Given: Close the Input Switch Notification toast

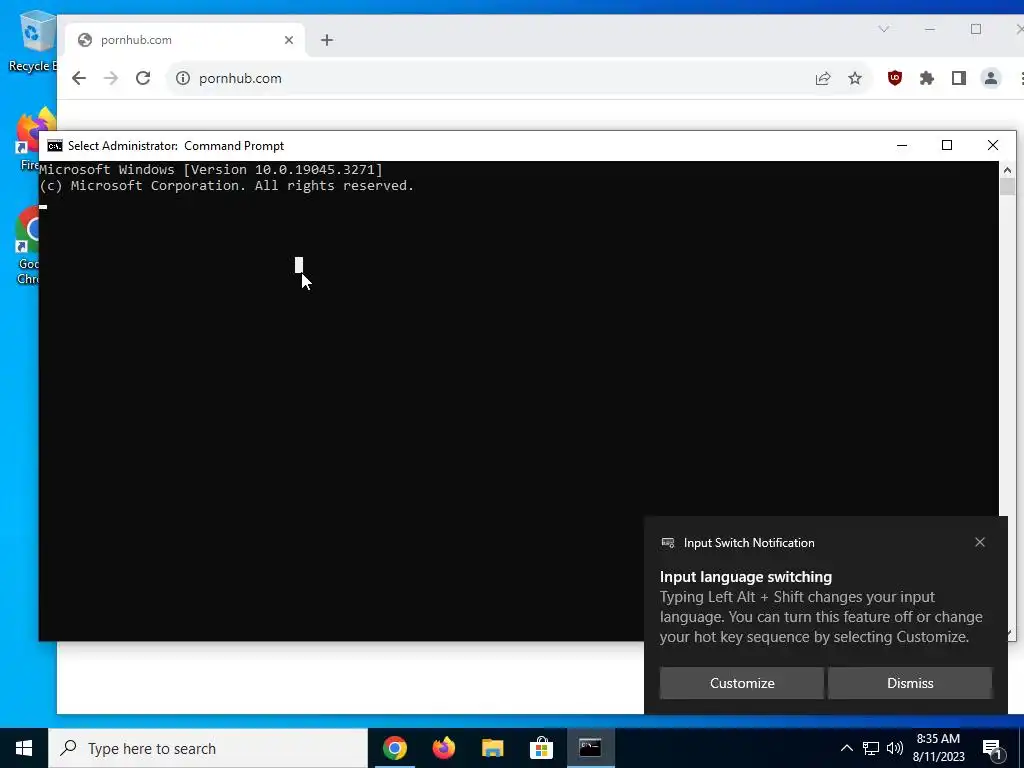Looking at the screenshot, I should (980, 542).
